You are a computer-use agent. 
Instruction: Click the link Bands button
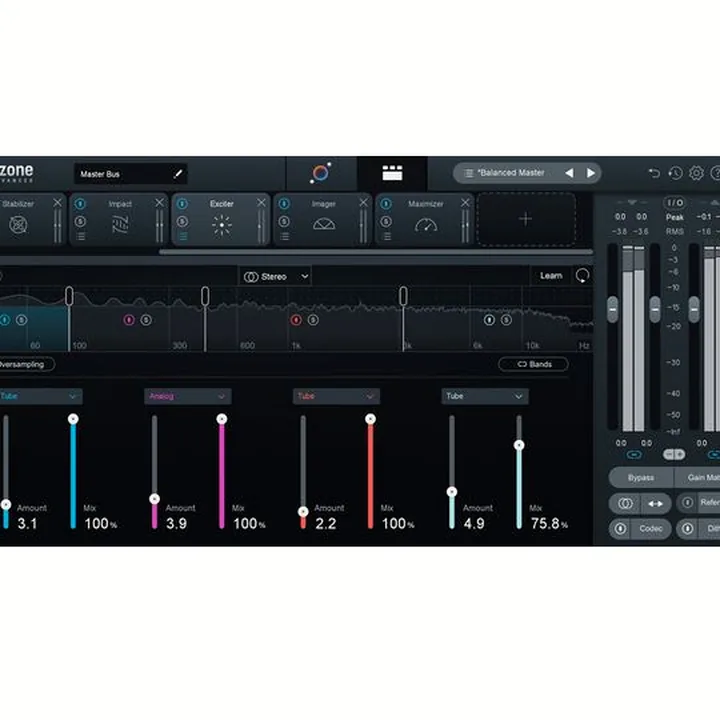pos(534,364)
